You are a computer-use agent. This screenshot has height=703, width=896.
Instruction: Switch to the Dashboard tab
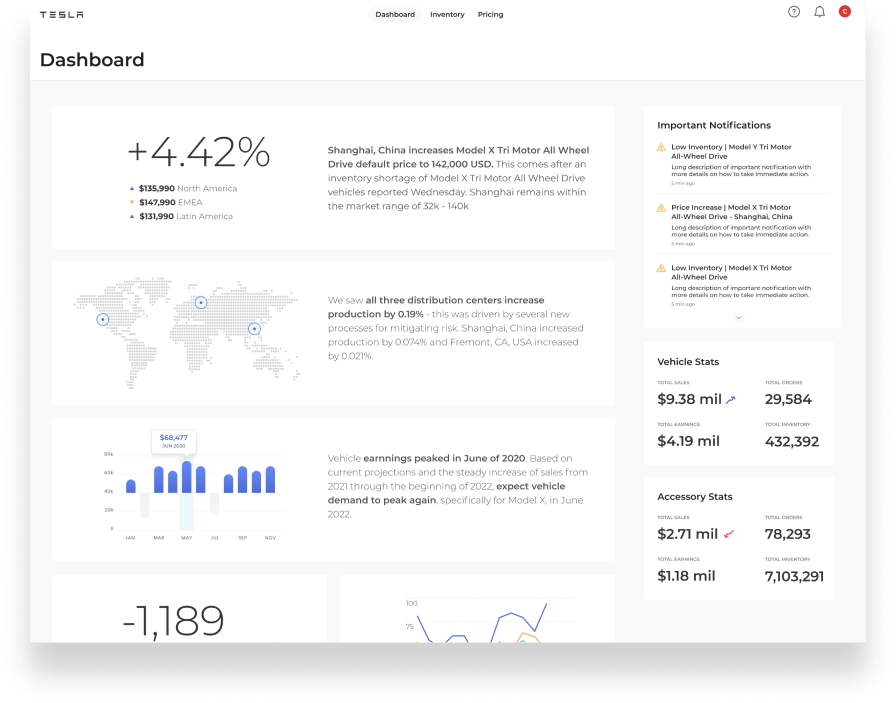click(395, 14)
